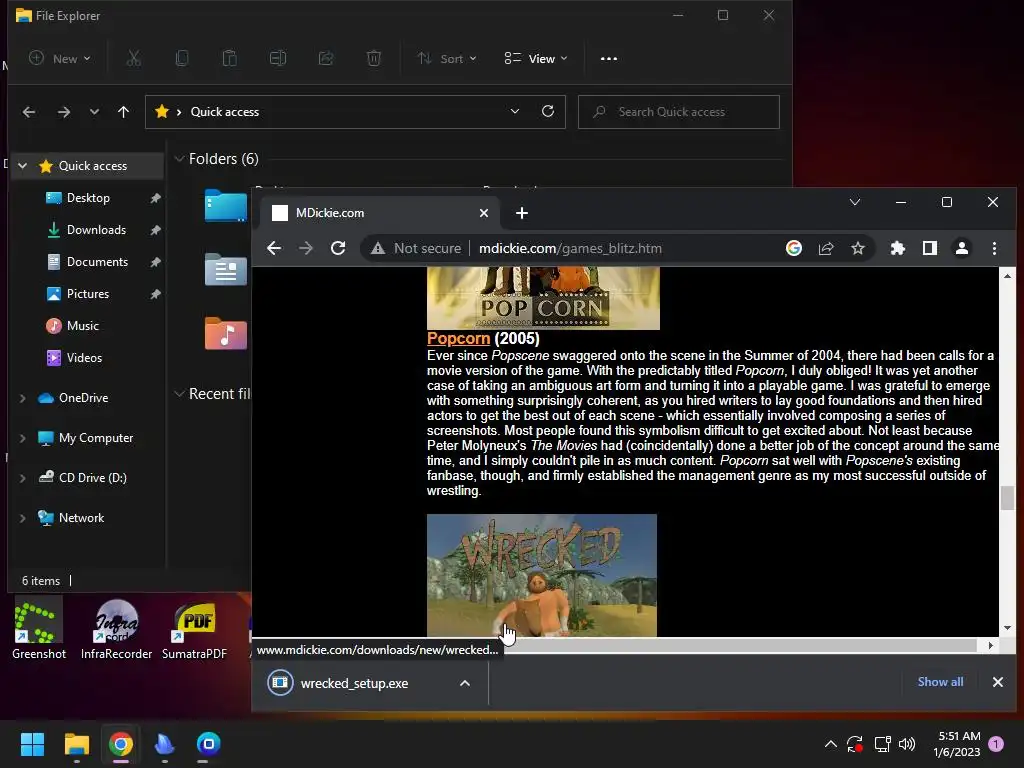Click the Paste icon in File Explorer toolbar
This screenshot has height=768, width=1024.
tap(230, 59)
